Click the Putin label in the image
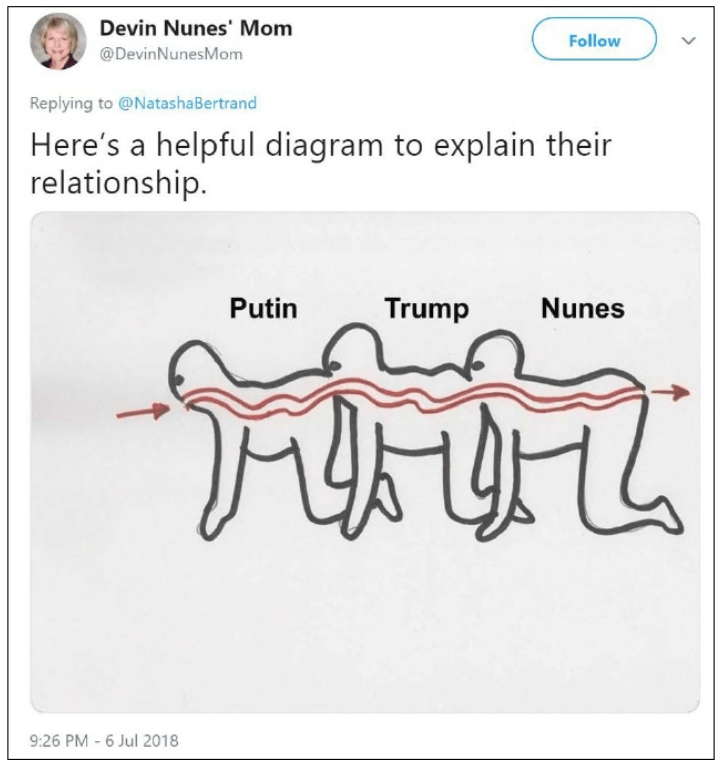The image size is (719, 767). pos(263,309)
